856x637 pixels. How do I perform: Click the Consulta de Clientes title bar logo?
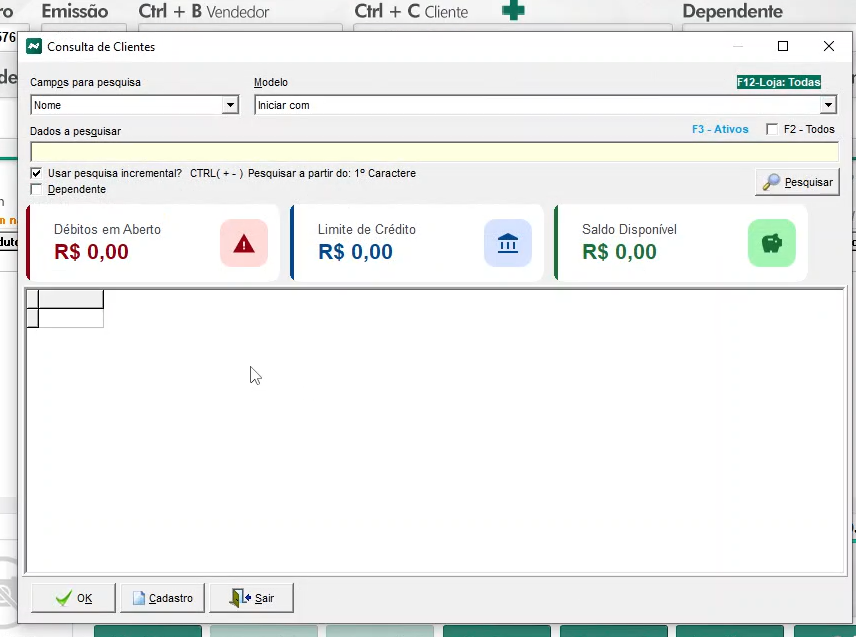[x=34, y=46]
